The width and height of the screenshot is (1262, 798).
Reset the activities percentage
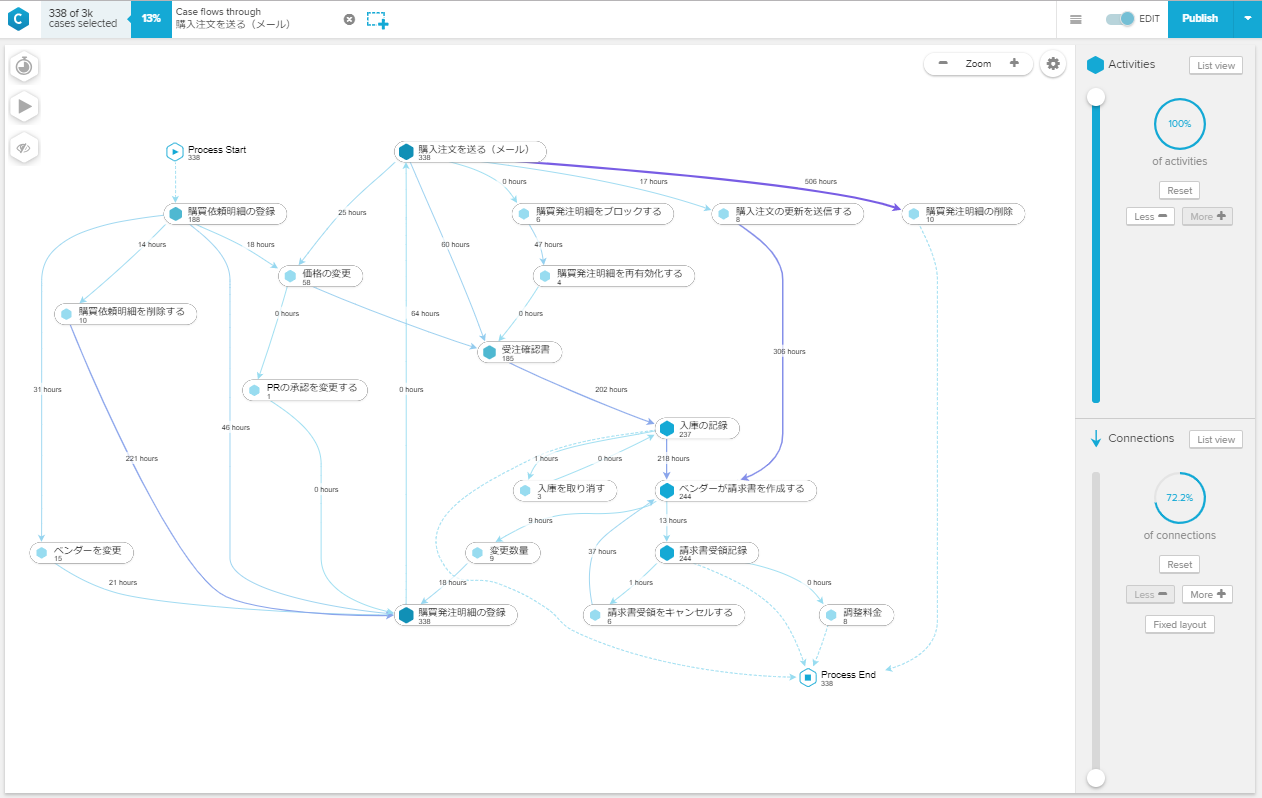pyautogui.click(x=1180, y=190)
